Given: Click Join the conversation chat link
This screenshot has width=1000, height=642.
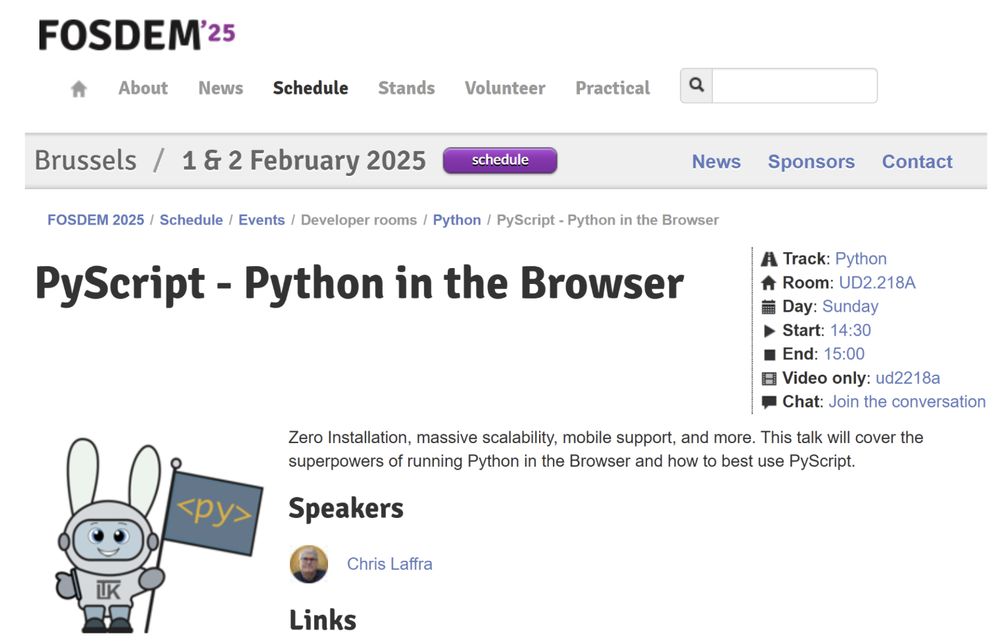Looking at the screenshot, I should (x=907, y=402).
